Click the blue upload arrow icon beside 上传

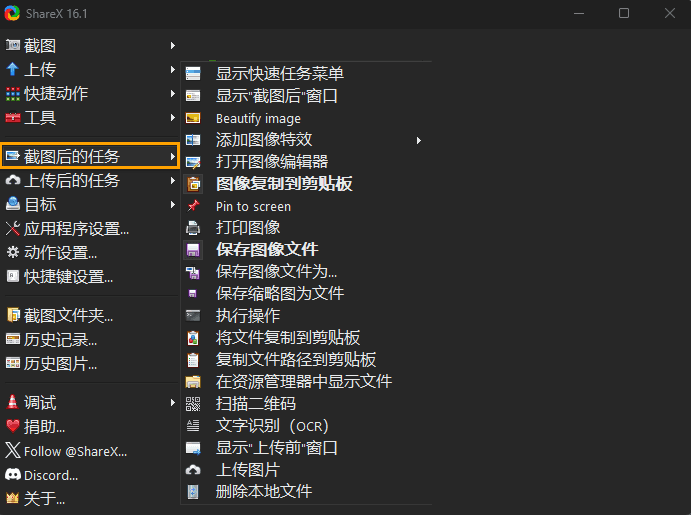tap(13, 69)
